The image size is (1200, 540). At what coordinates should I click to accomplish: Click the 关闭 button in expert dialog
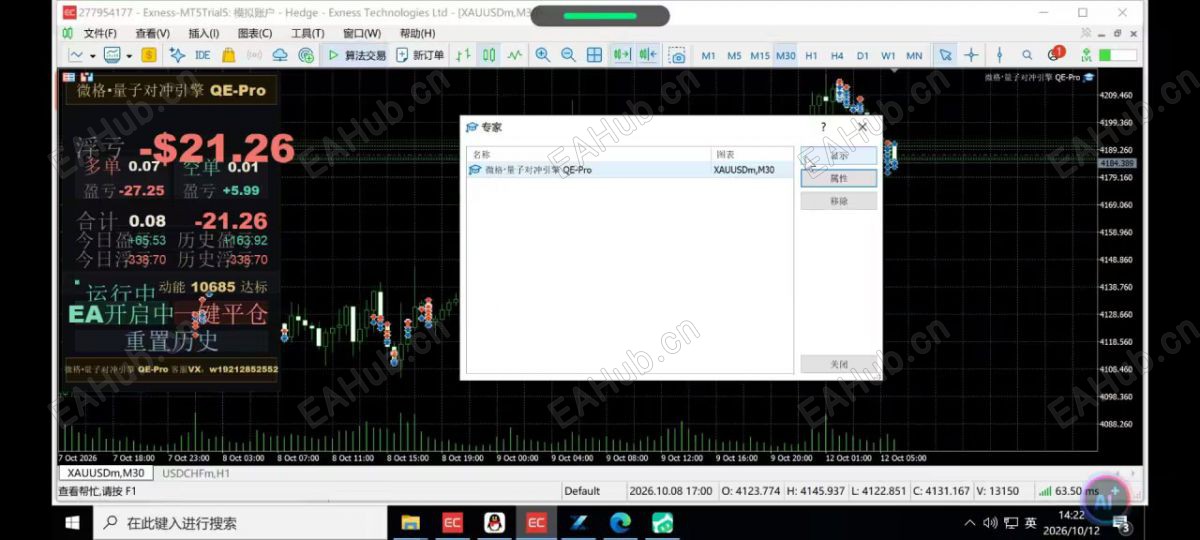point(838,365)
